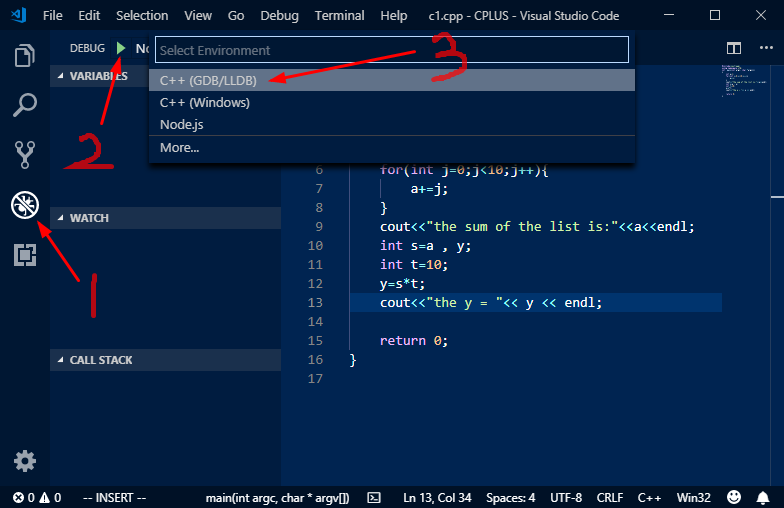Select C++ (Windows) environment
Viewport: 784px width, 508px height.
pyautogui.click(x=392, y=102)
